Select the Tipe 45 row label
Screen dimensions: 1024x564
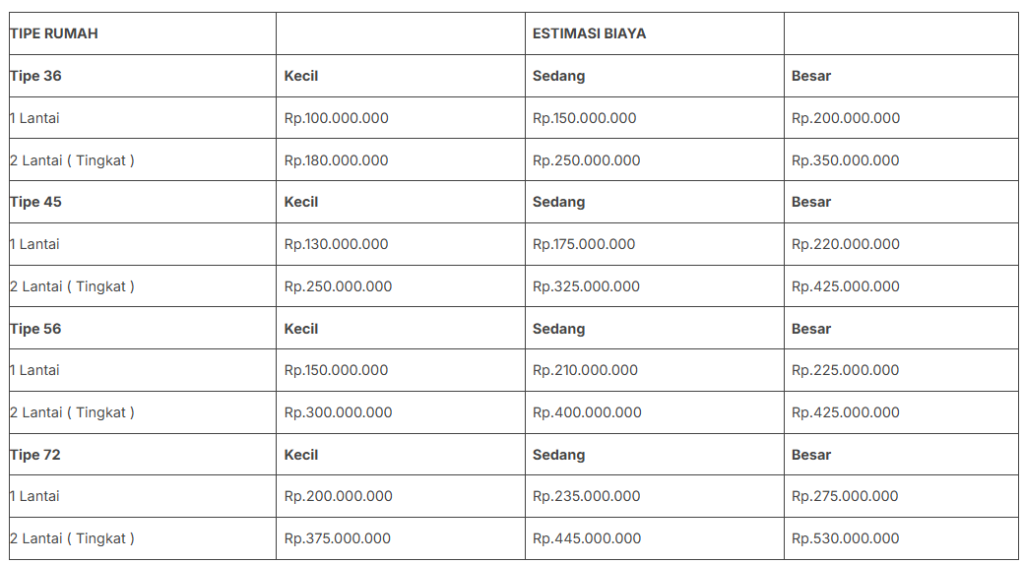coord(36,202)
